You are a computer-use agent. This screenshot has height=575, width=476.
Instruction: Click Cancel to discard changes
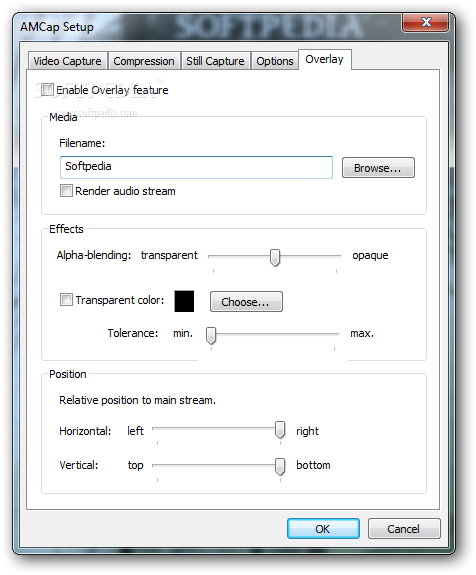pyautogui.click(x=404, y=528)
